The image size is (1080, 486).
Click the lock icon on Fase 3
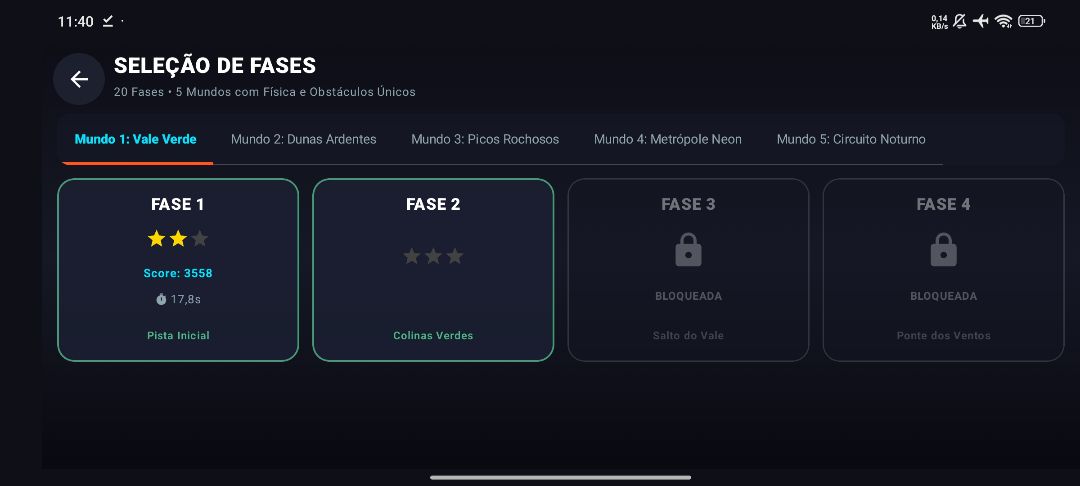click(688, 250)
